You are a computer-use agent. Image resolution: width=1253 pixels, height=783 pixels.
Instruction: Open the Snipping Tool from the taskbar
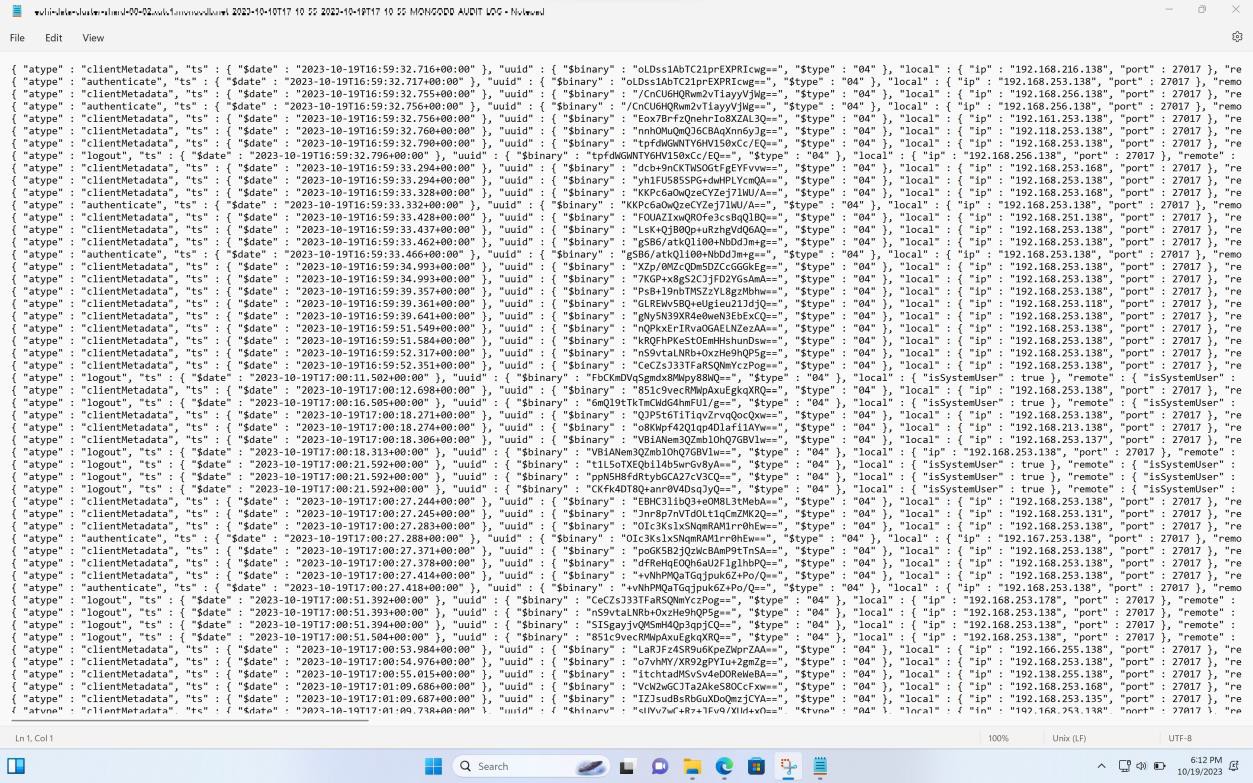click(788, 766)
